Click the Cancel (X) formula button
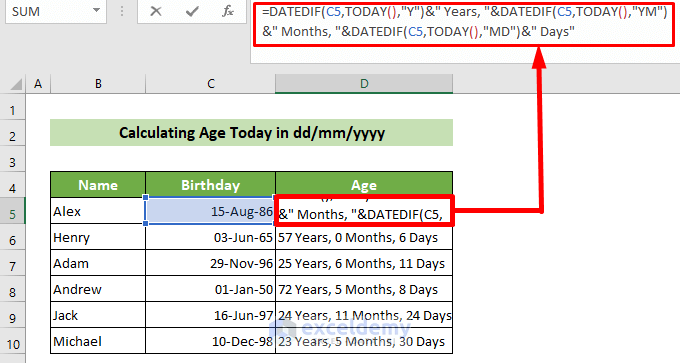 pos(156,12)
